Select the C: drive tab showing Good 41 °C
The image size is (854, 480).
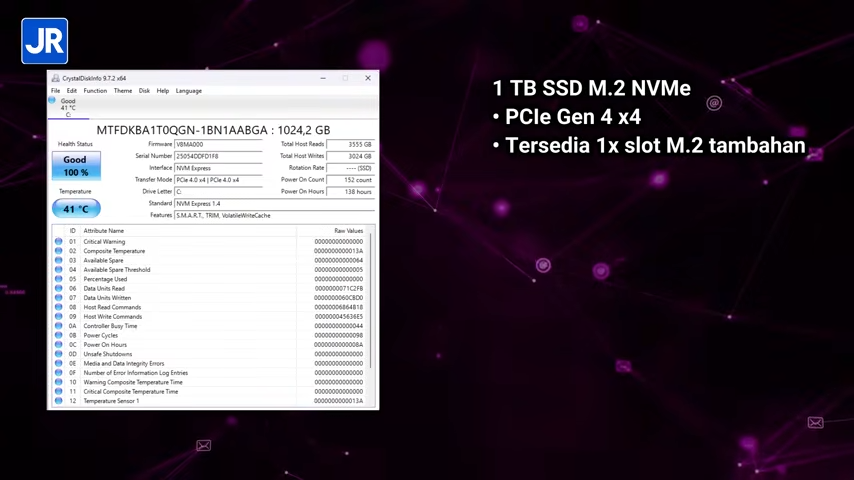(x=68, y=108)
